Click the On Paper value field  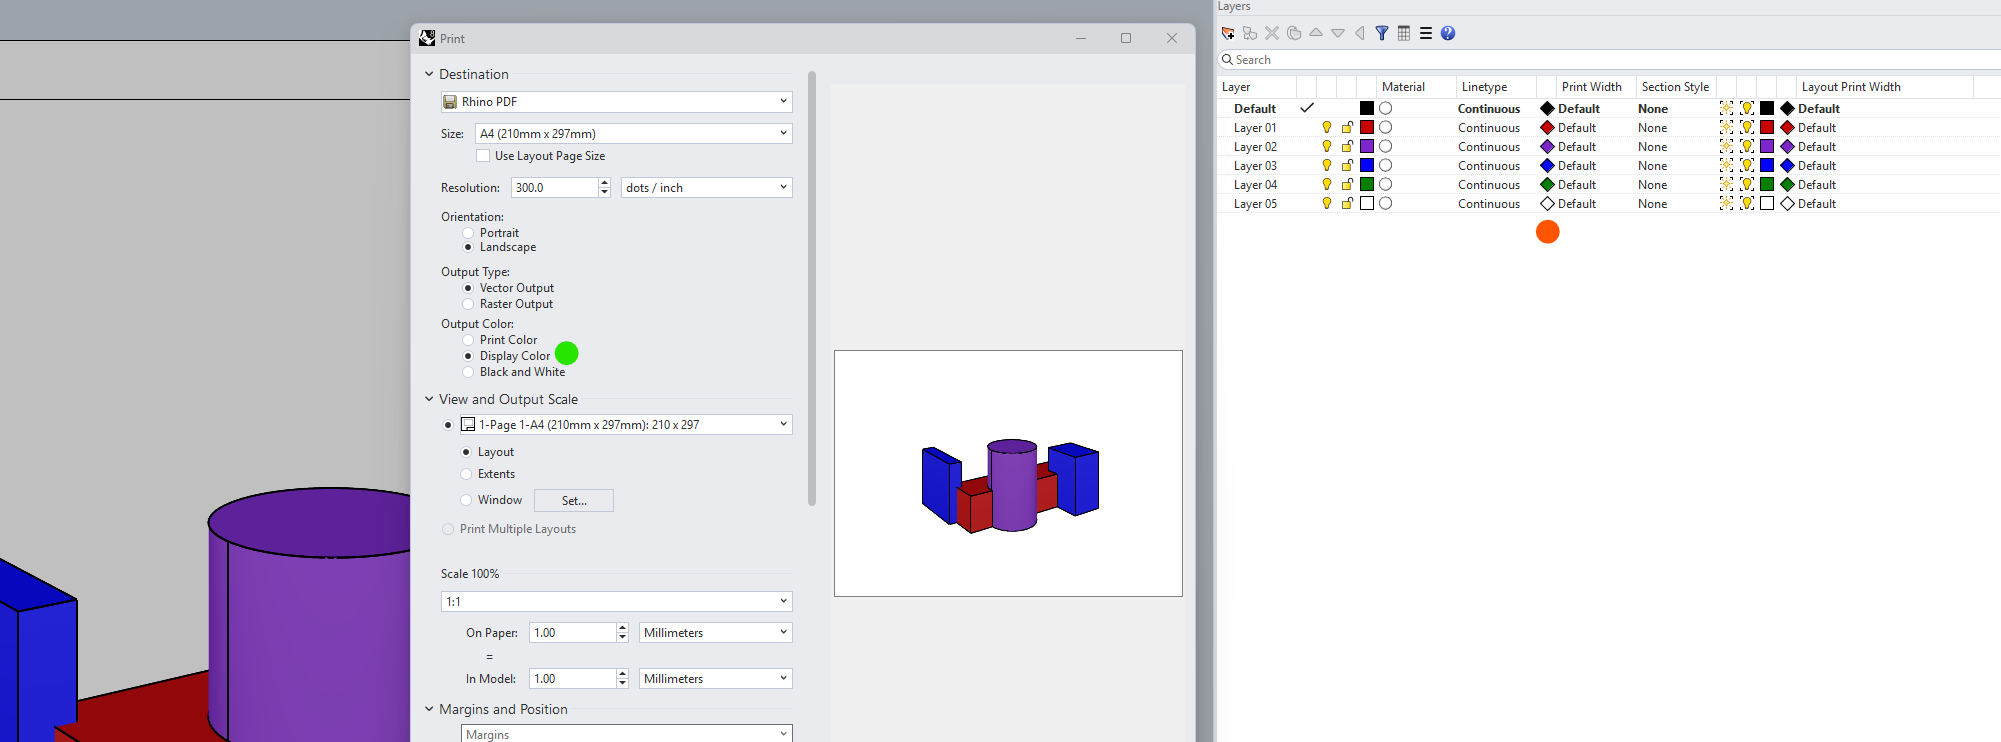pos(572,633)
